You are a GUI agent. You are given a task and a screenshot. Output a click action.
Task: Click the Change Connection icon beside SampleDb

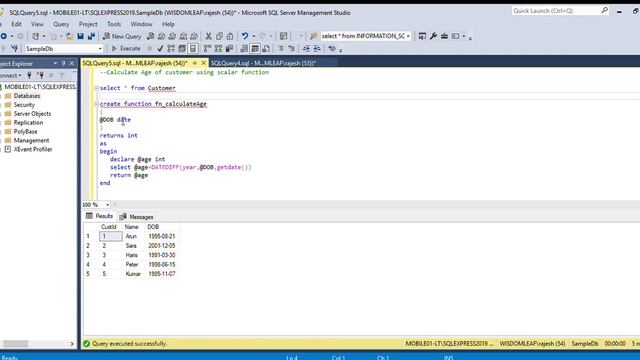click(15, 49)
